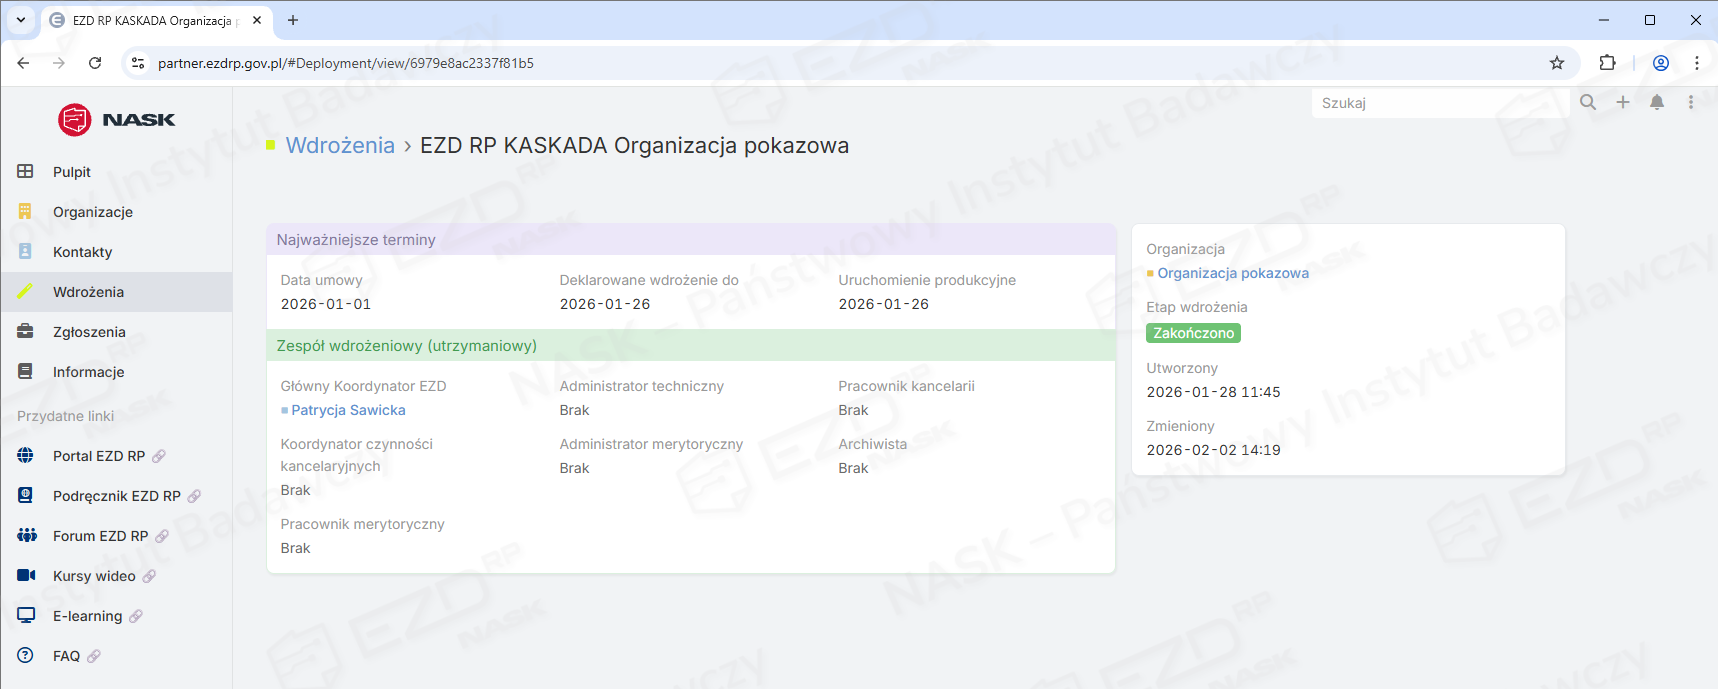Viewport: 1718px width, 689px height.
Task: Click the Administrator merytoryczny label
Action: 651,444
